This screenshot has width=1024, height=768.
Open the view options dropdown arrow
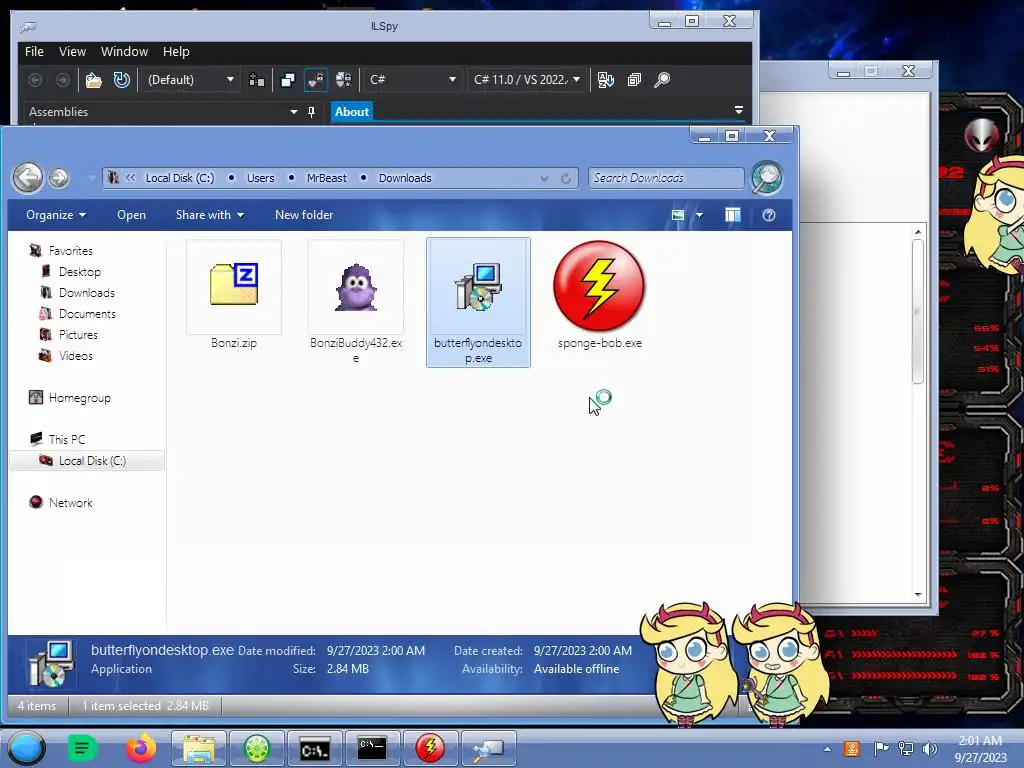coord(699,215)
